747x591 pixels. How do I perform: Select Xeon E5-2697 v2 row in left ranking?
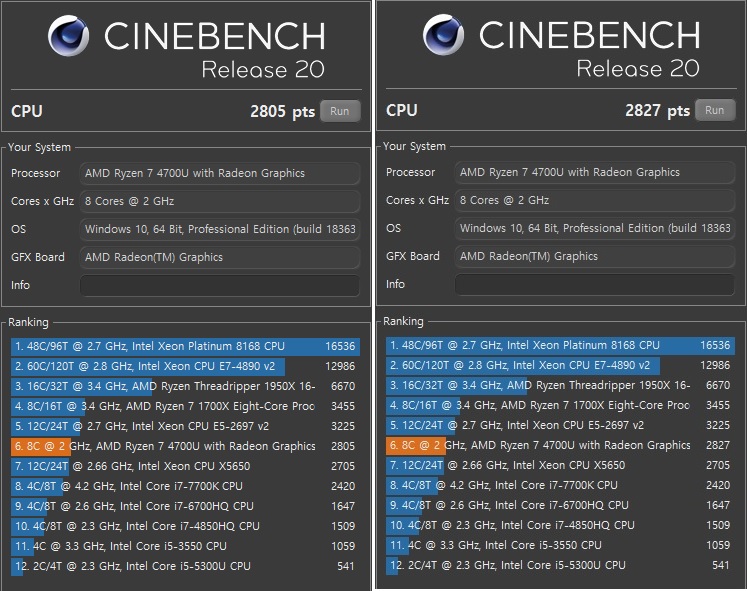click(185, 426)
